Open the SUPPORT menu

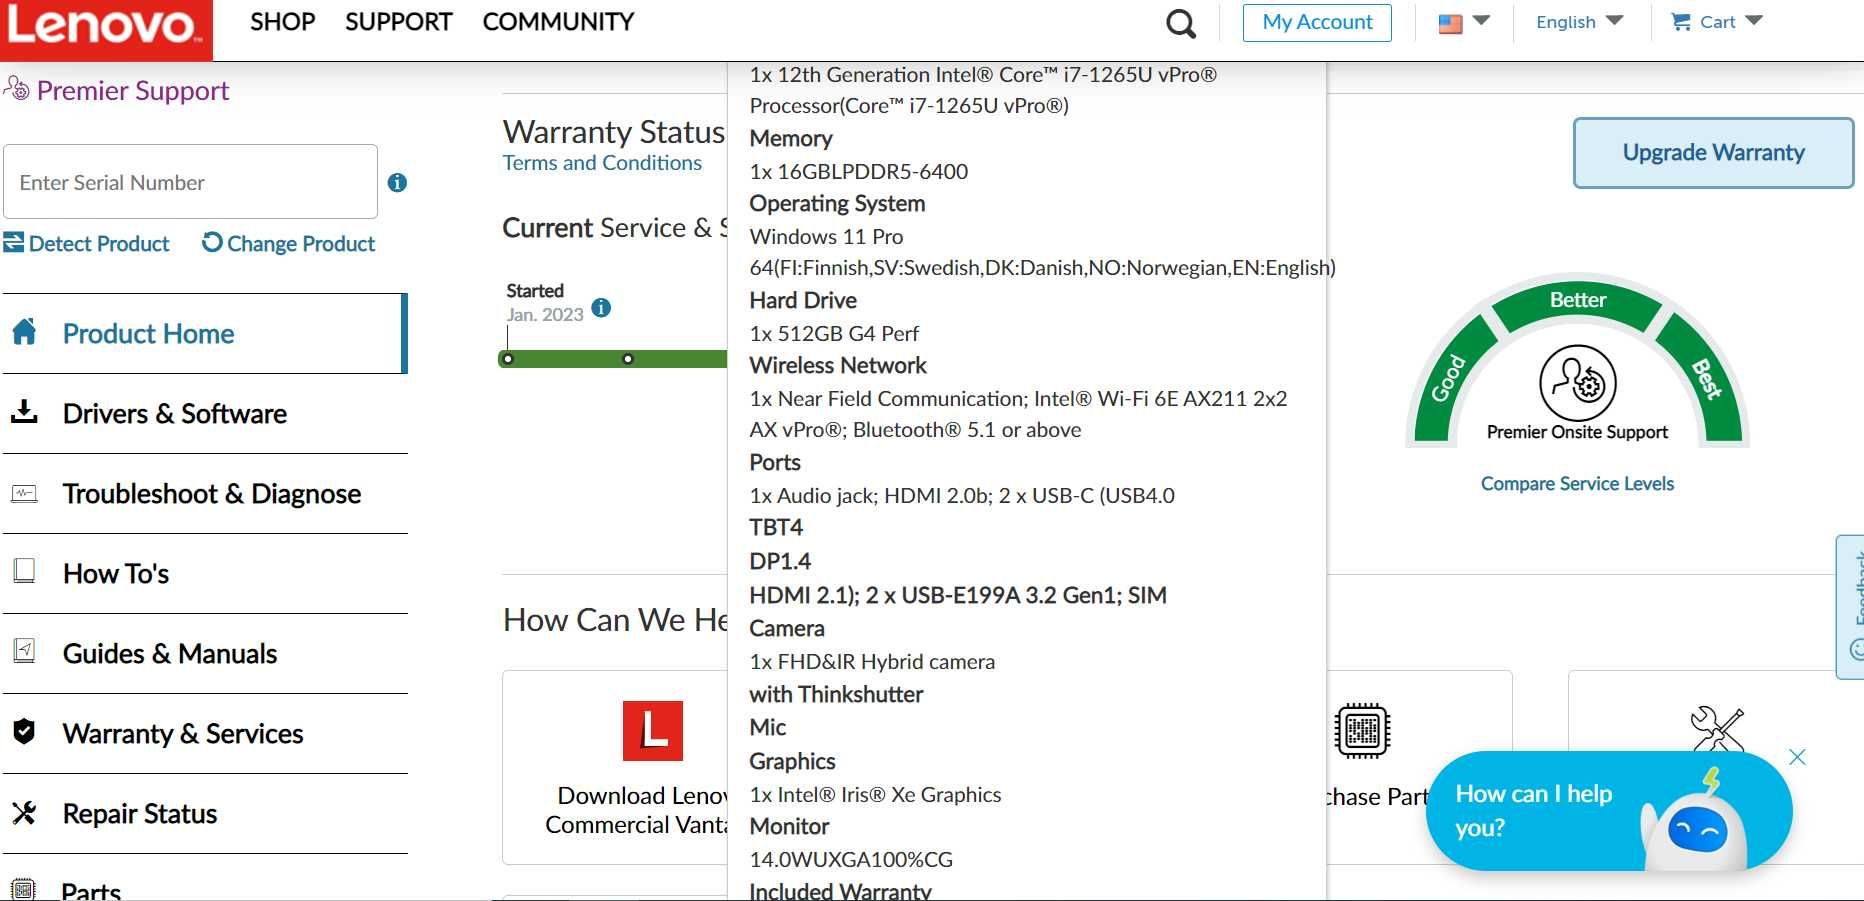click(398, 22)
